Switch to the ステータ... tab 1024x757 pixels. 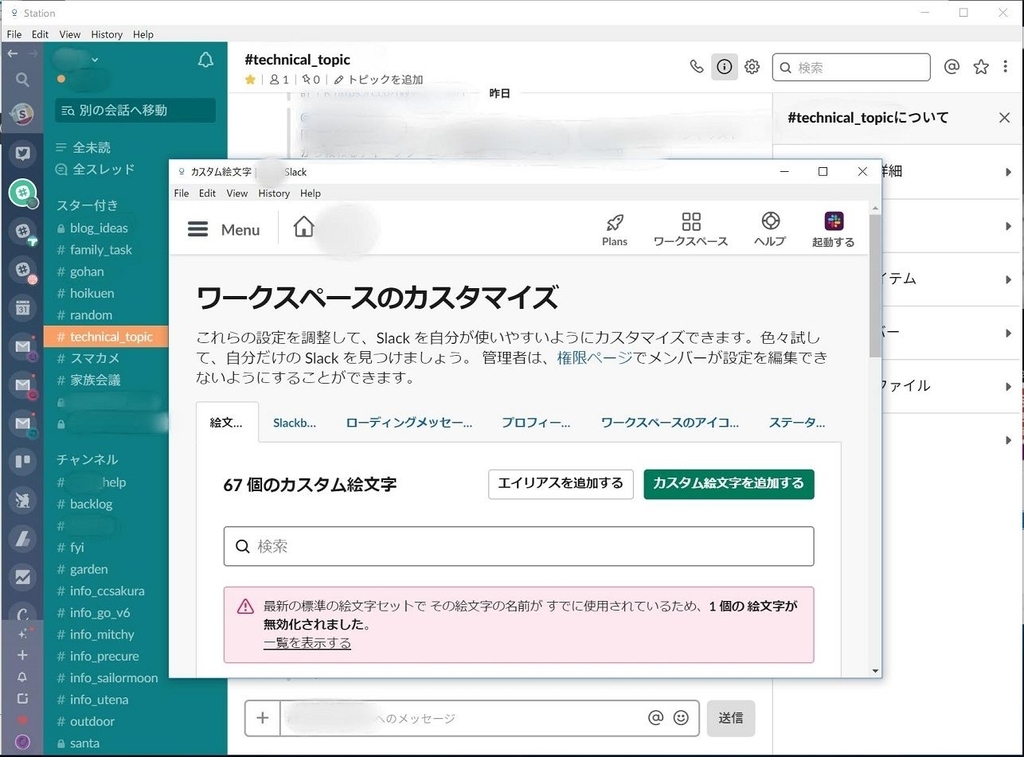[797, 423]
